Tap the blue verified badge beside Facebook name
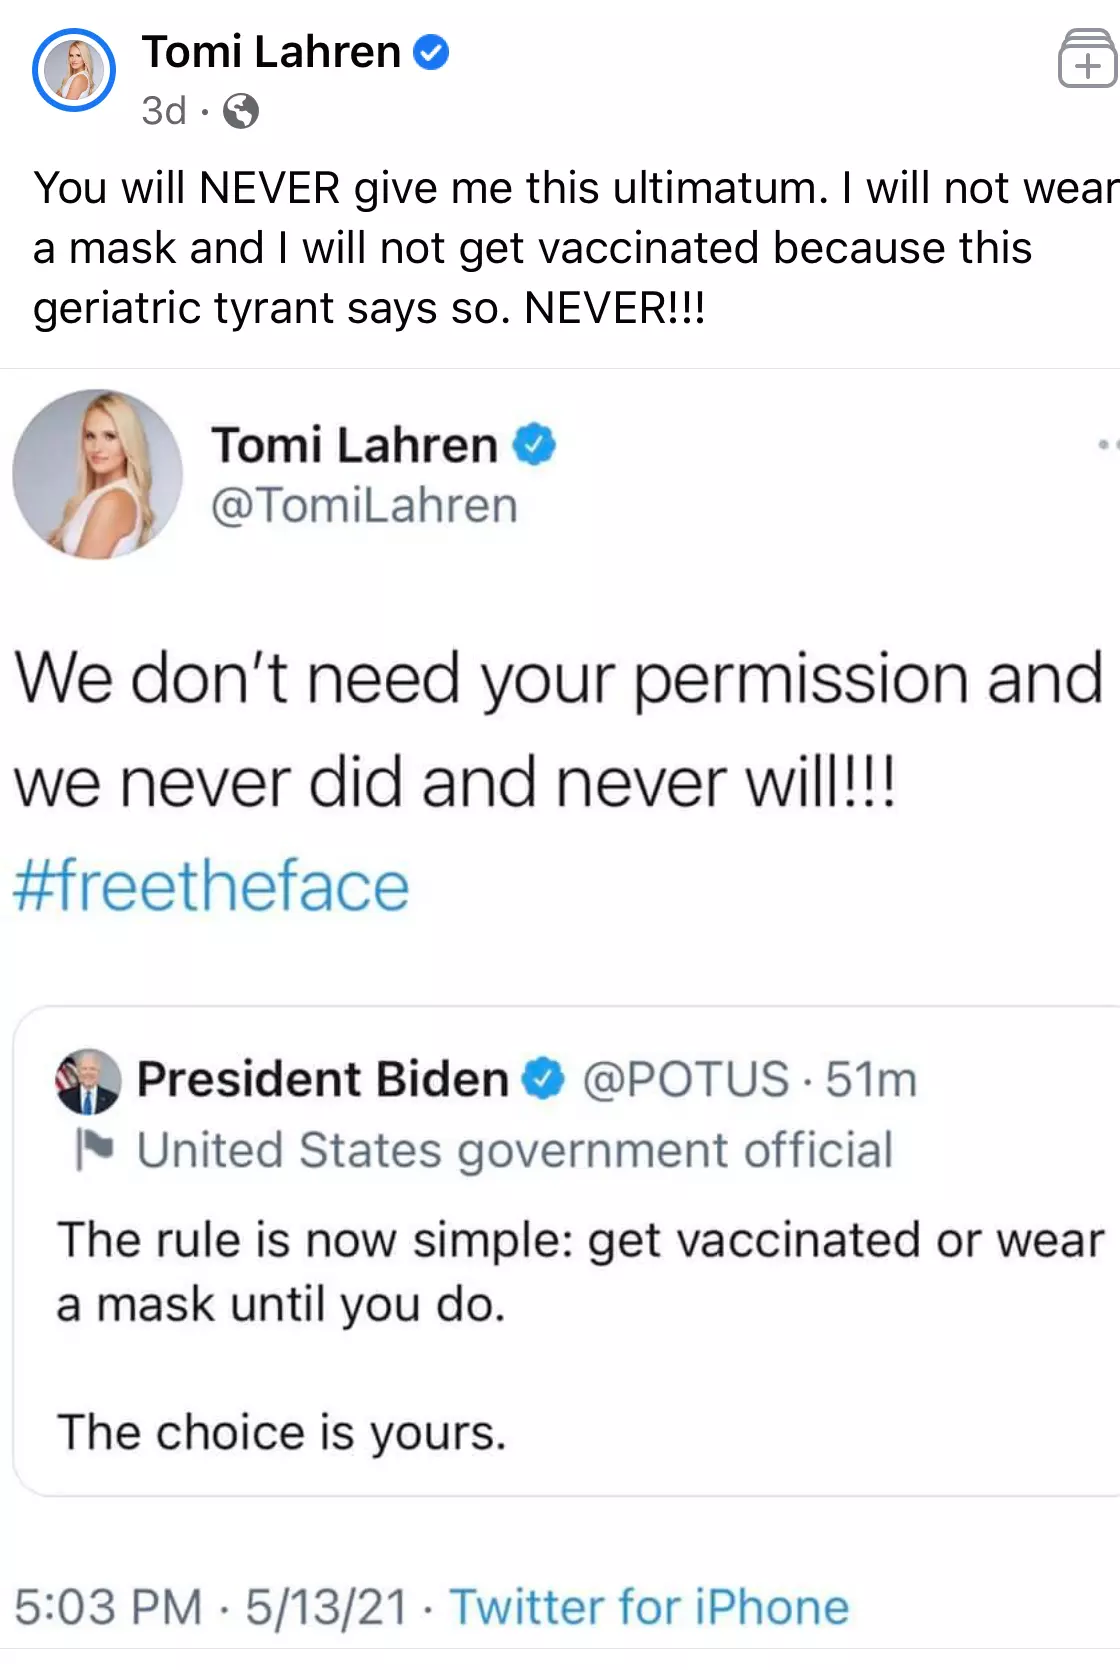The width and height of the screenshot is (1120, 1670). click(x=431, y=52)
